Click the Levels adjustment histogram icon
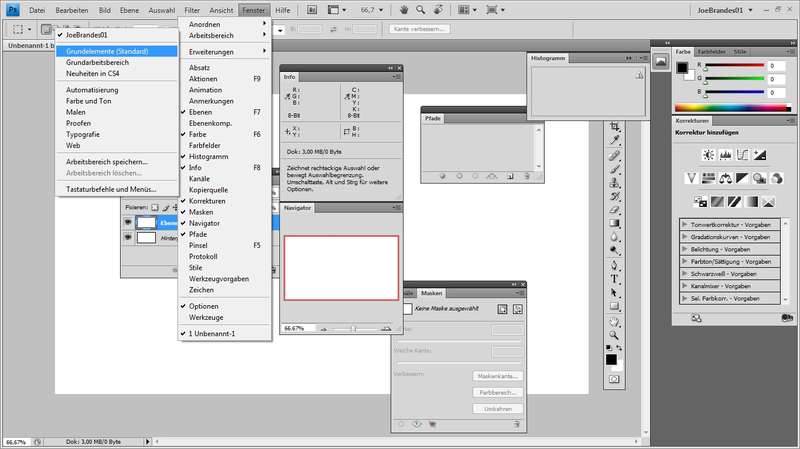Viewport: 800px width, 449px height. pyautogui.click(x=725, y=154)
